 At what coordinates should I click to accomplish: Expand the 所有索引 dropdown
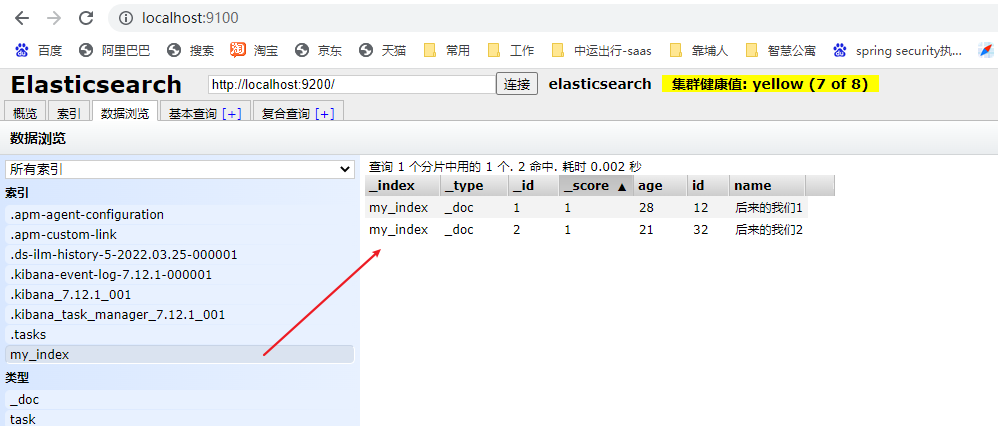pos(179,169)
